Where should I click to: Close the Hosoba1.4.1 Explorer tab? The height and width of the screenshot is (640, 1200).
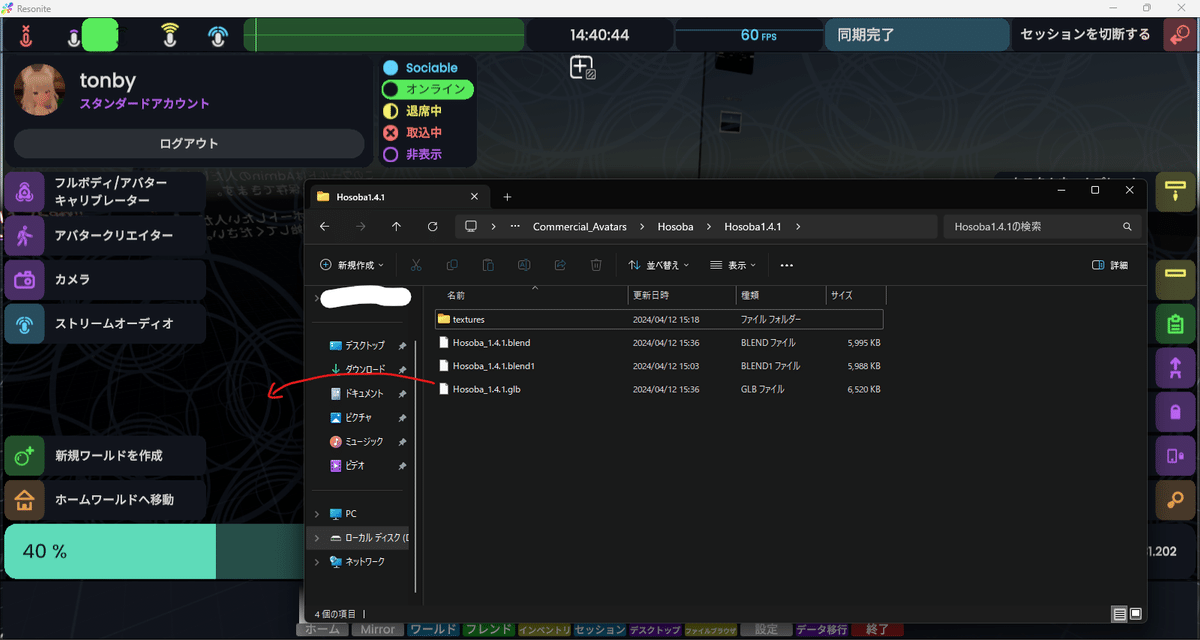(x=475, y=197)
